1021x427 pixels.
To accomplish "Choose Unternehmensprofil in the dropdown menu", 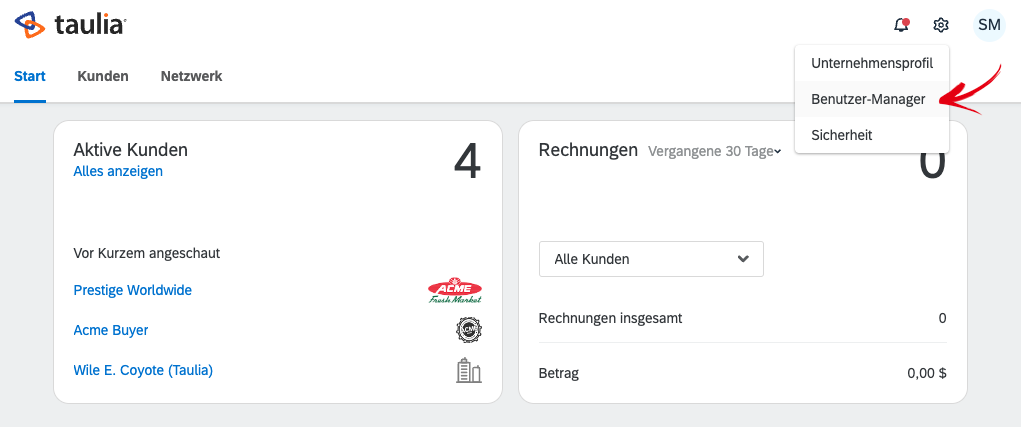I will point(872,63).
